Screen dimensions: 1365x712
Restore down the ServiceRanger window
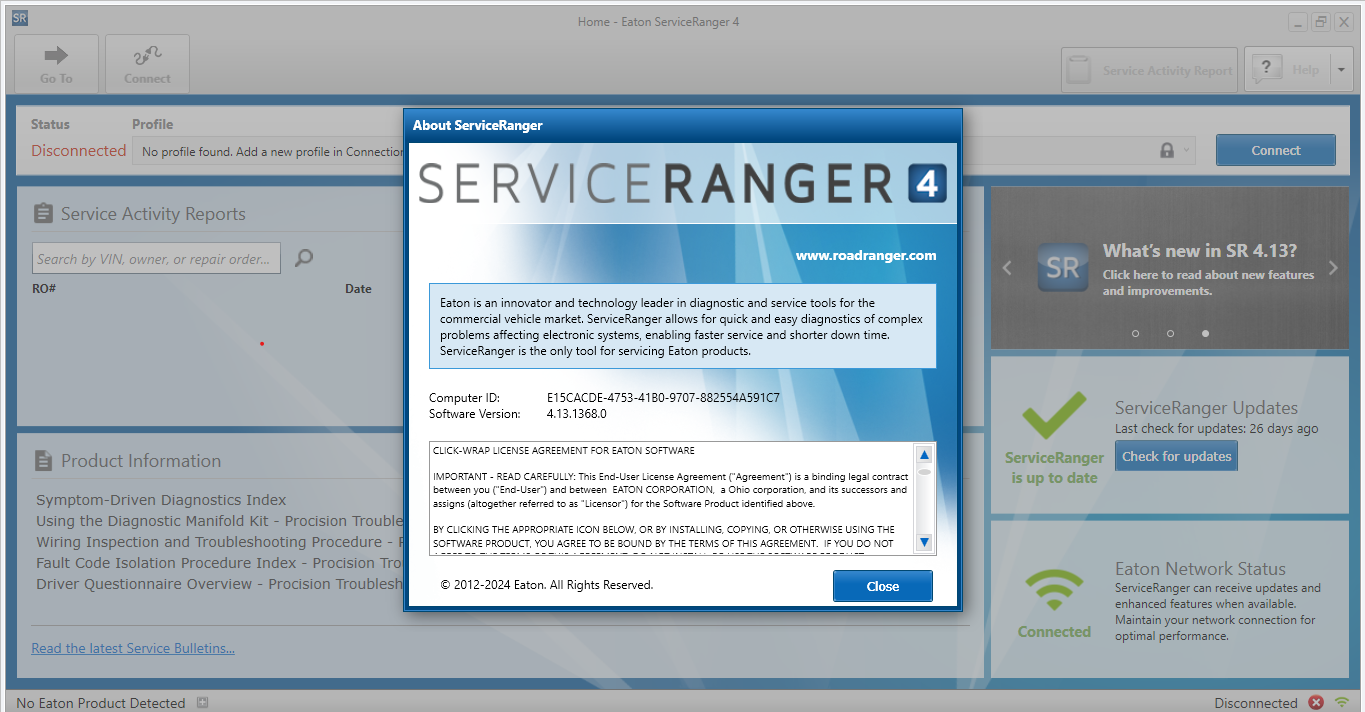click(x=1321, y=21)
